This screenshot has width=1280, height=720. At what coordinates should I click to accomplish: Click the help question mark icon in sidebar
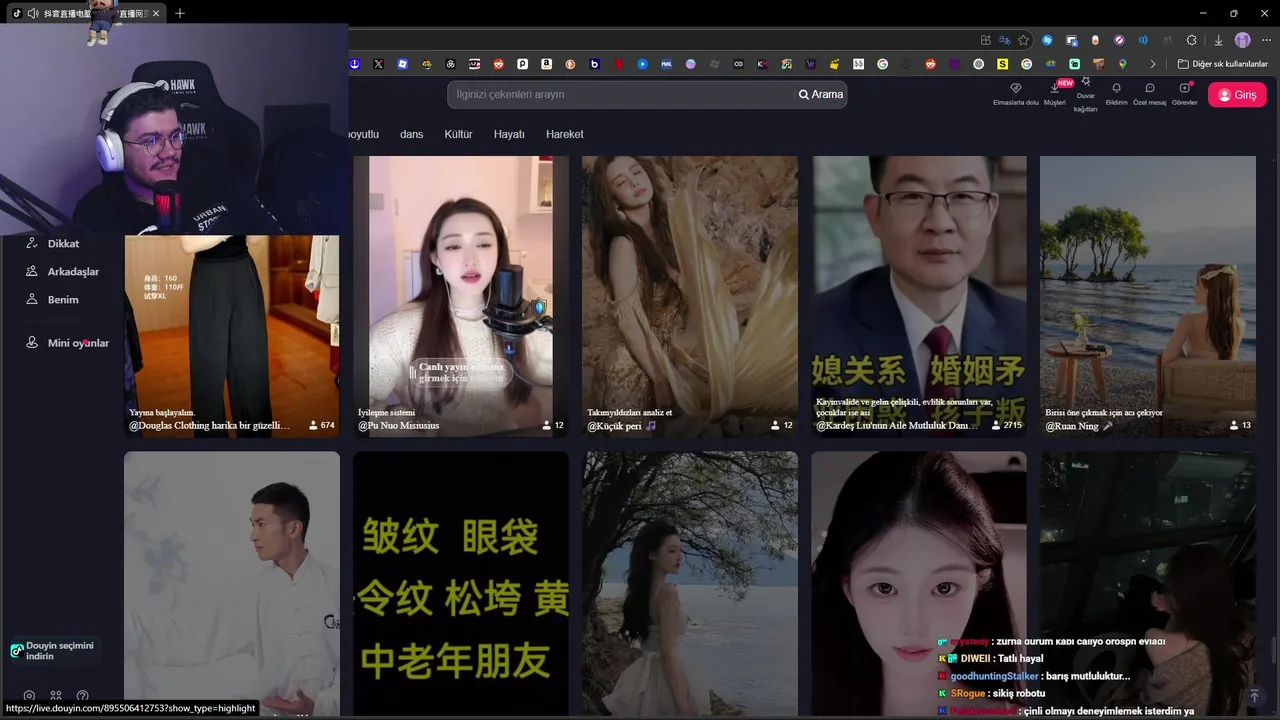(82, 696)
